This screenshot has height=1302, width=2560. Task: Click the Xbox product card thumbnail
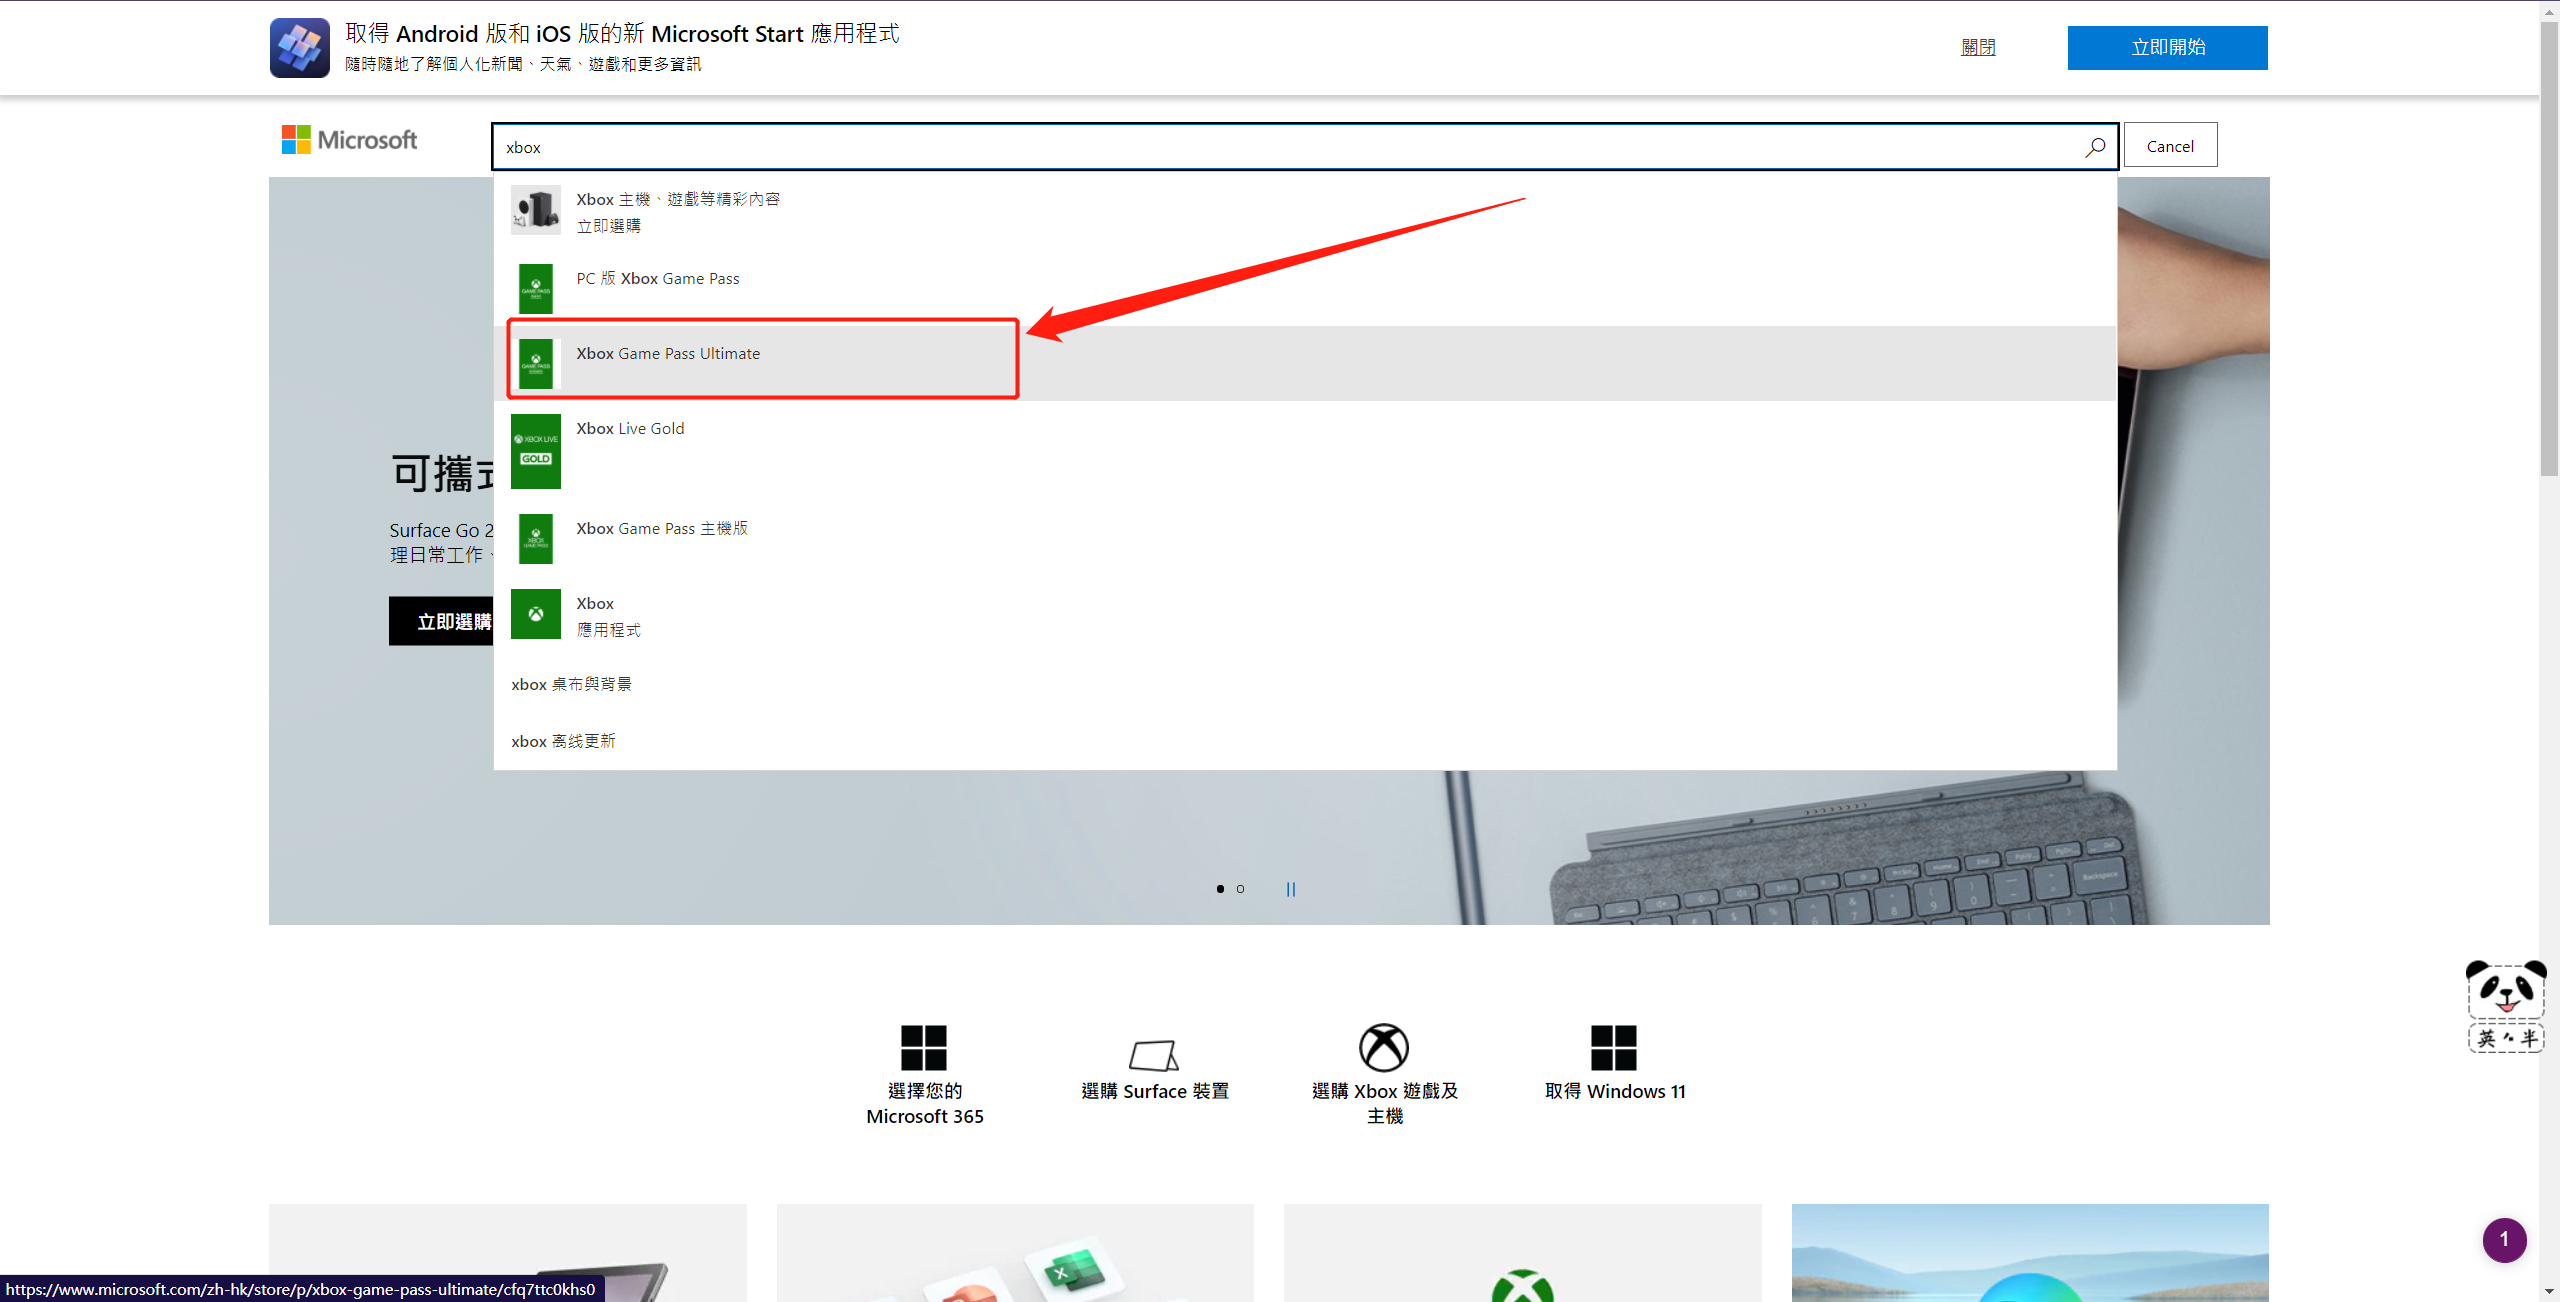point(1523,1253)
